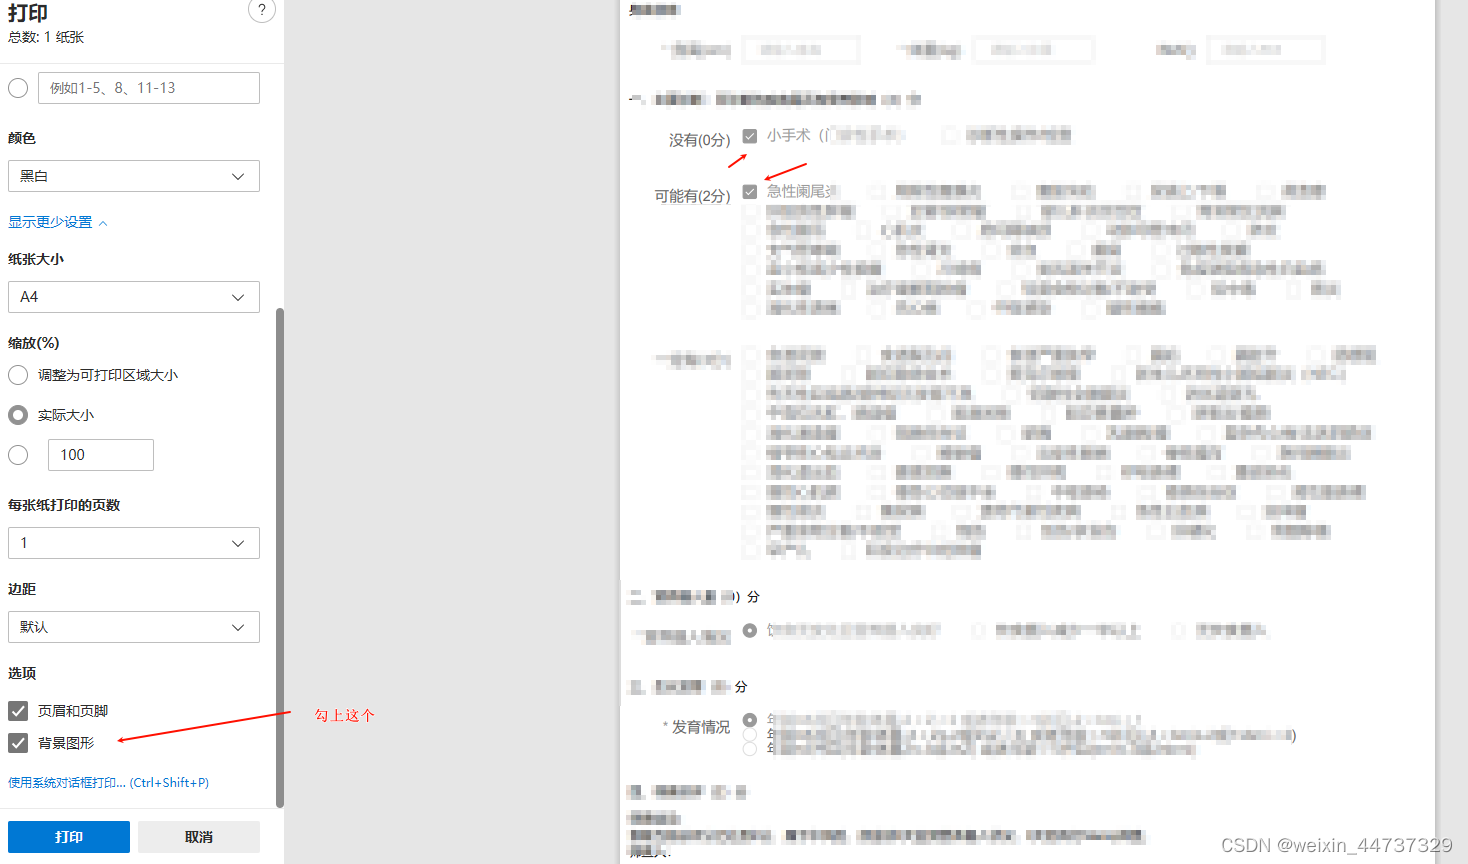Image resolution: width=1468 pixels, height=864 pixels.
Task: Uncheck the 急性阑尾 checkbox under 可能有(2分)
Action: 749,191
